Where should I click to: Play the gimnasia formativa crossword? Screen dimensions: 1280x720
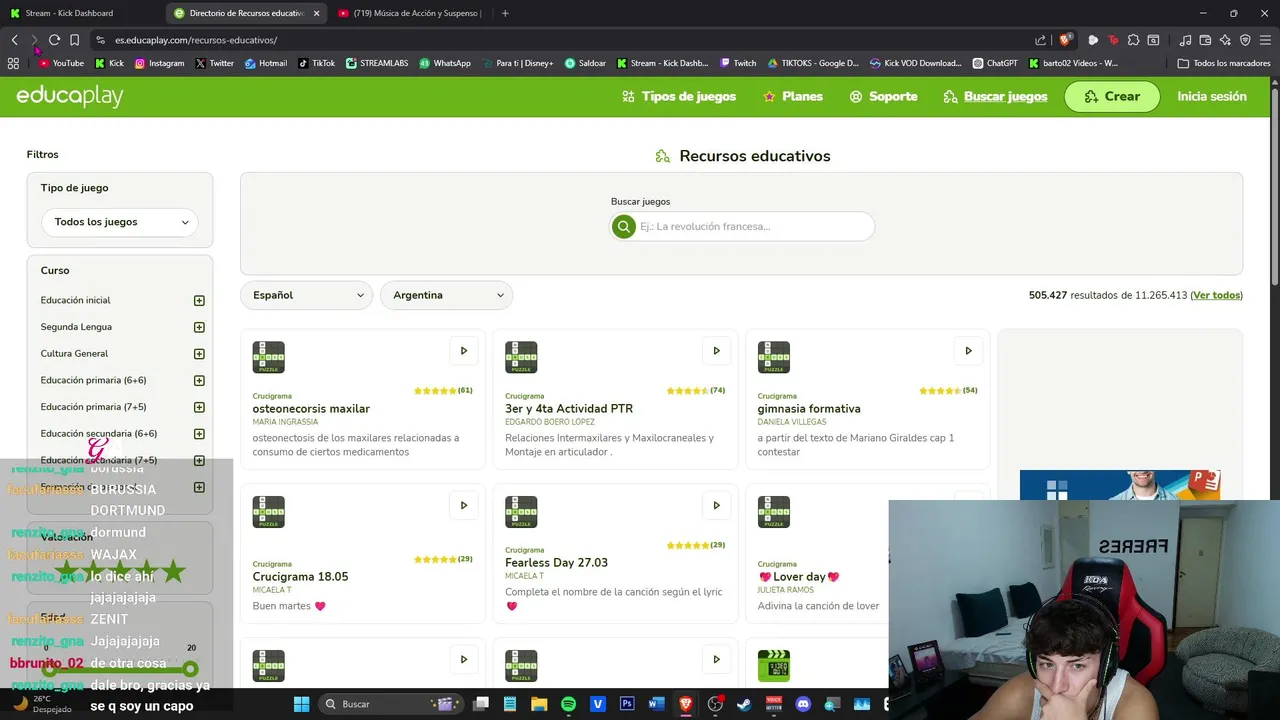click(968, 351)
